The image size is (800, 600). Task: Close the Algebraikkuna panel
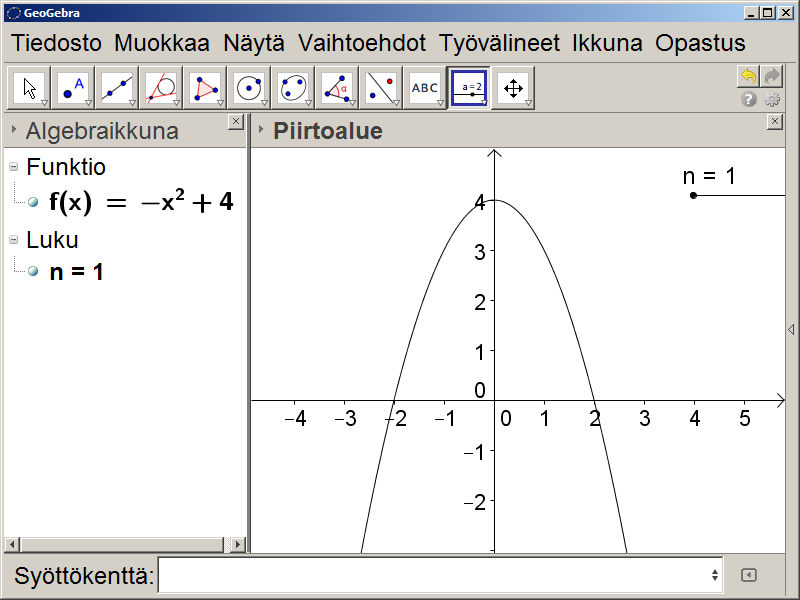[235, 122]
